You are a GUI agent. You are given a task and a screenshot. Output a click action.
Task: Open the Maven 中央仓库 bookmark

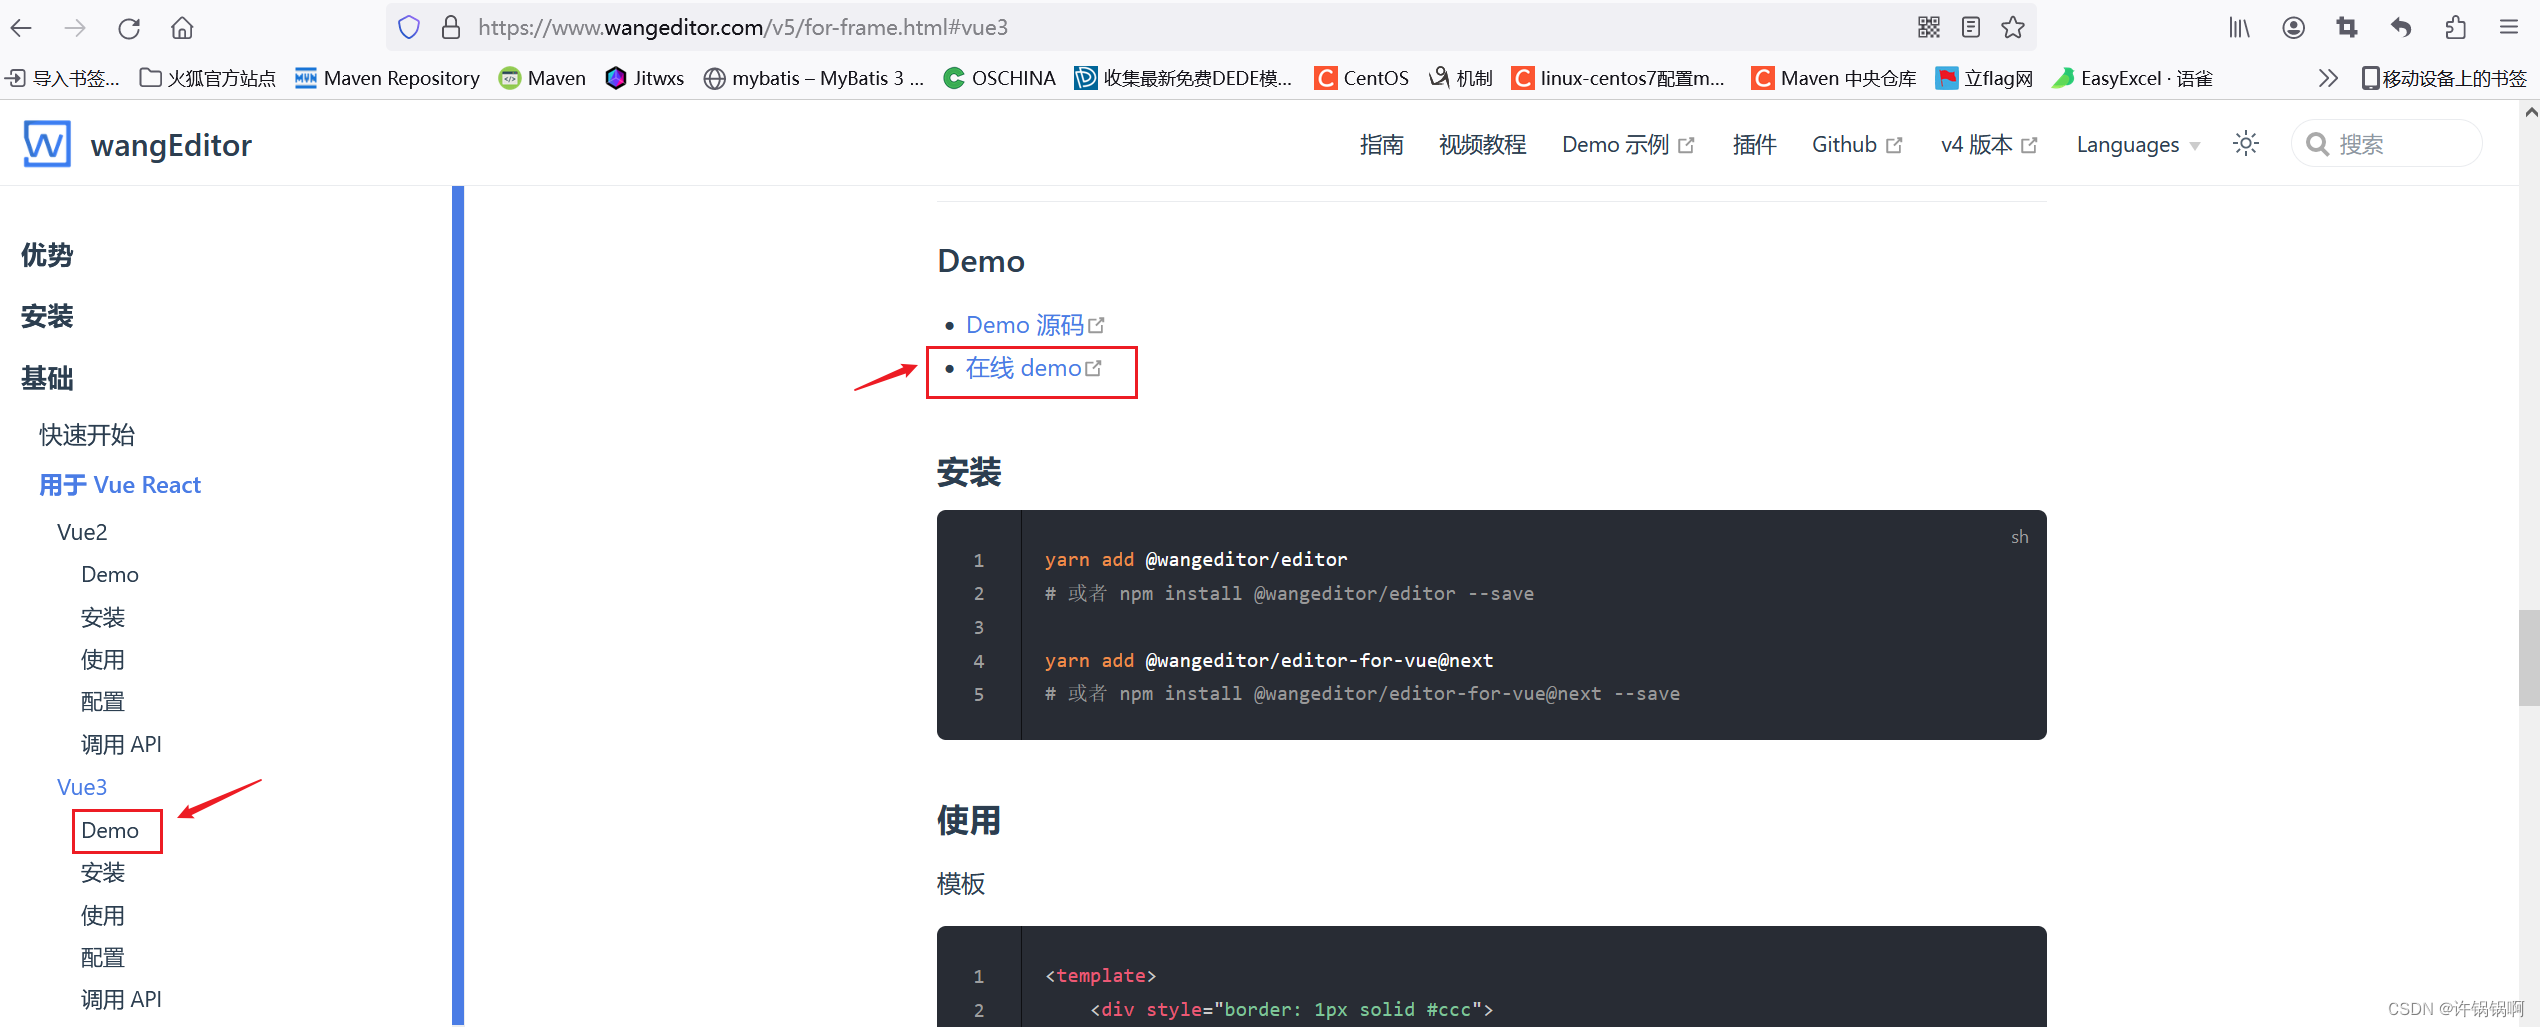coord(1834,78)
